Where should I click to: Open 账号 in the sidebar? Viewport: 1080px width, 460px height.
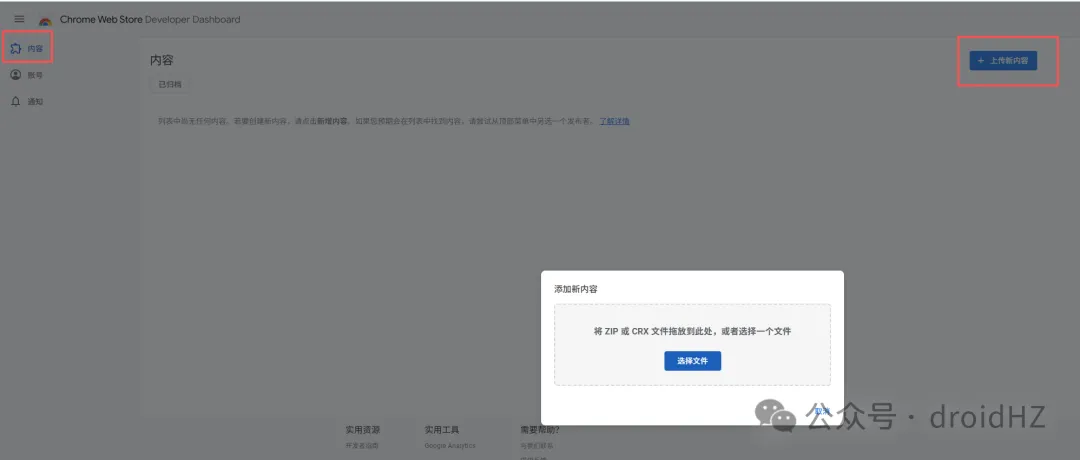tap(28, 75)
